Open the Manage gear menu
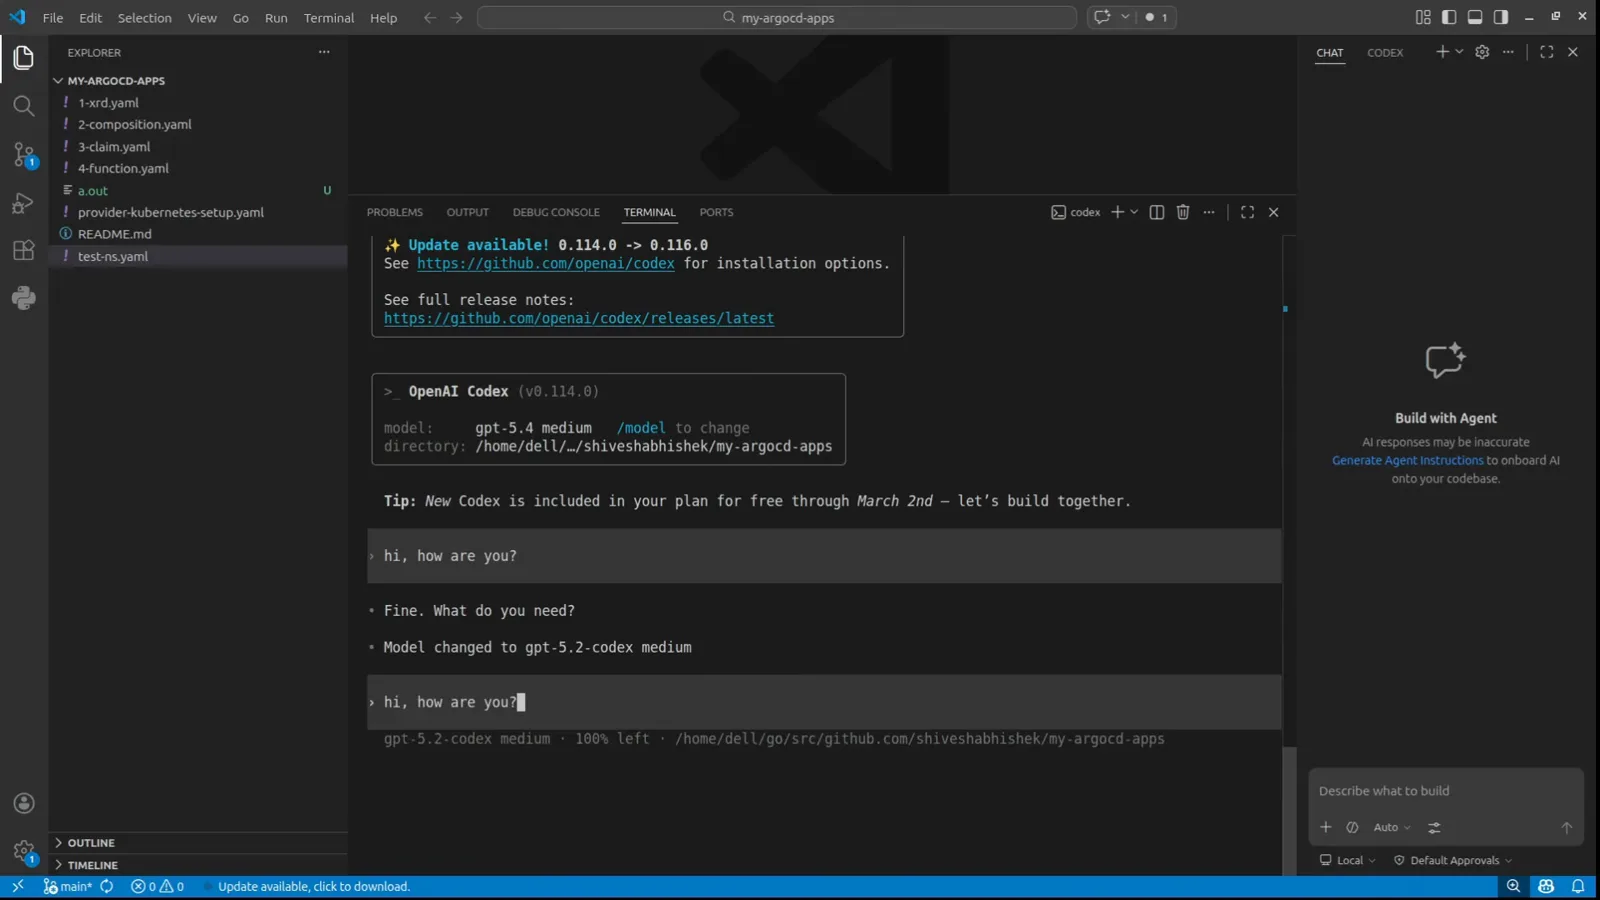This screenshot has width=1600, height=900. point(24,852)
